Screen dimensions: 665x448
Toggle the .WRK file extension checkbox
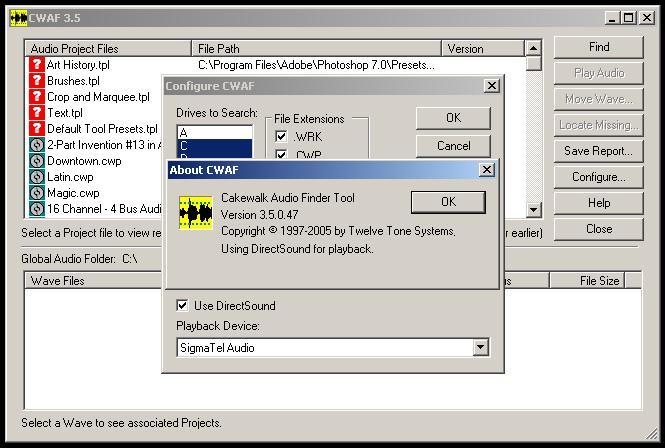(x=281, y=137)
